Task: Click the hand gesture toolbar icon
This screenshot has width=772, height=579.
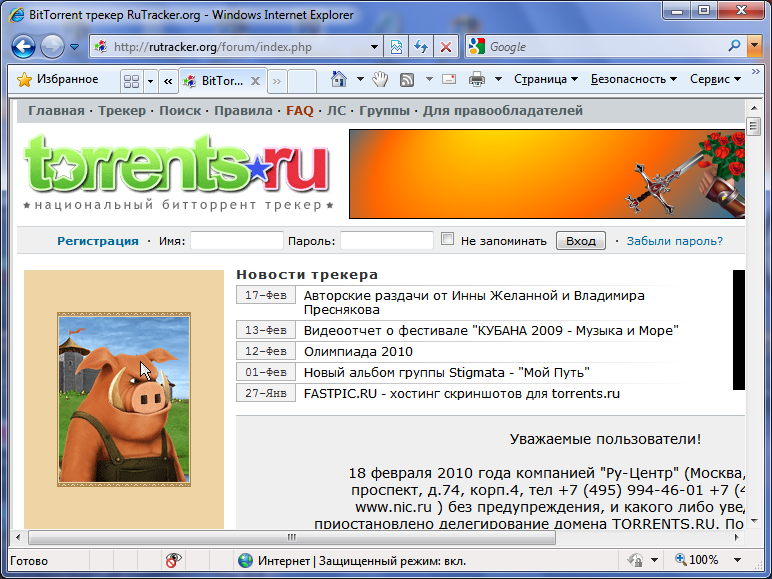Action: click(x=380, y=79)
